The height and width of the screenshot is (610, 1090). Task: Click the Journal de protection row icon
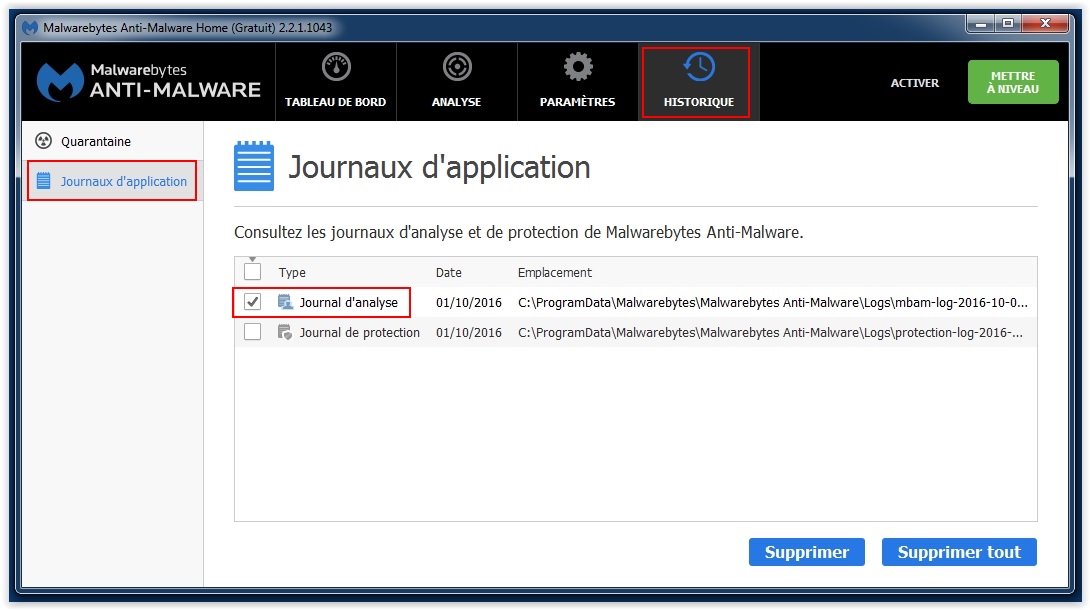pyautogui.click(x=285, y=332)
